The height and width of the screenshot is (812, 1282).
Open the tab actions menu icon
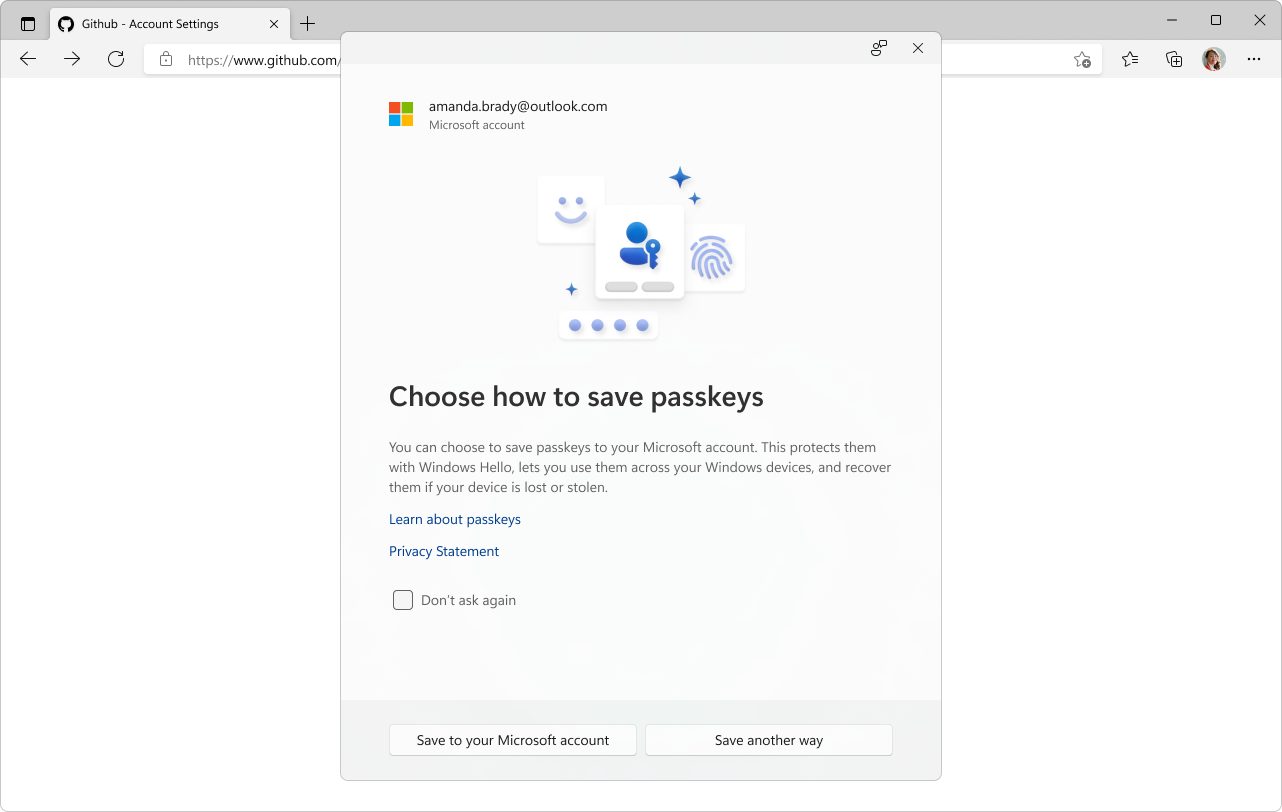click(x=26, y=23)
